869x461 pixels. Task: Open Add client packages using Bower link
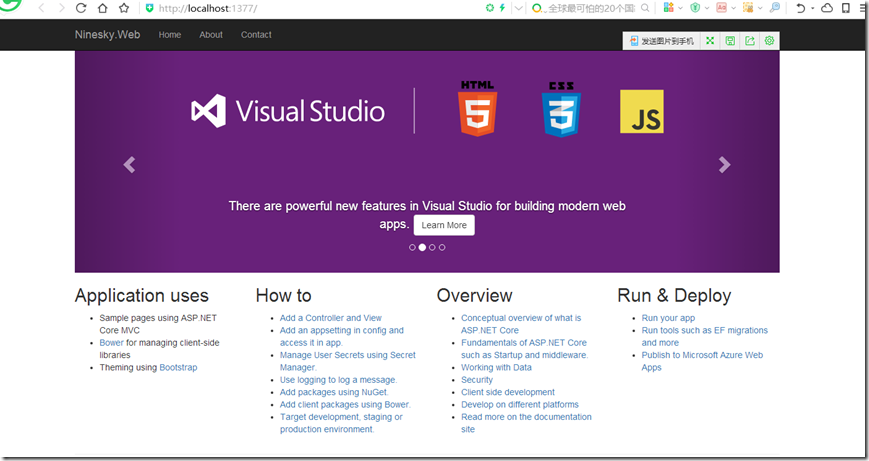[x=345, y=404]
